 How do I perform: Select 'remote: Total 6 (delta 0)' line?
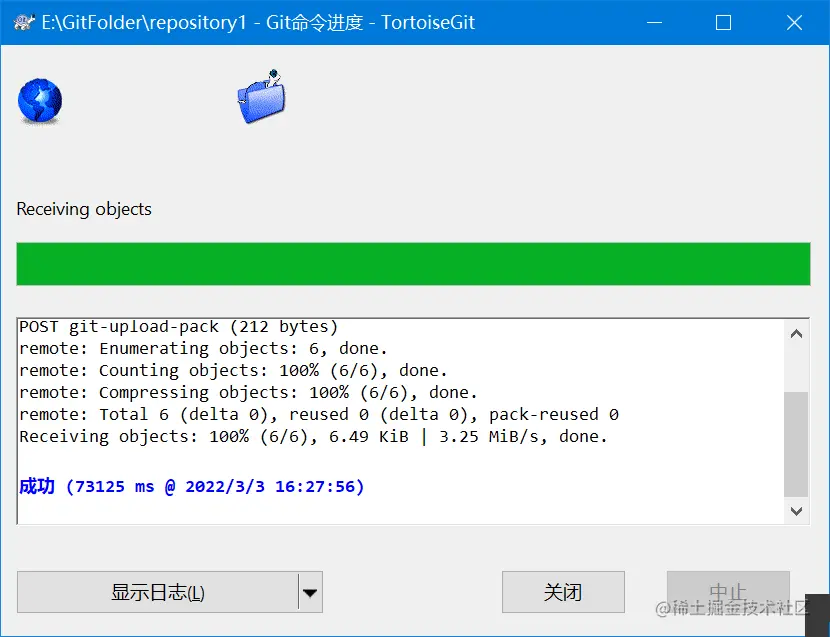pos(319,415)
